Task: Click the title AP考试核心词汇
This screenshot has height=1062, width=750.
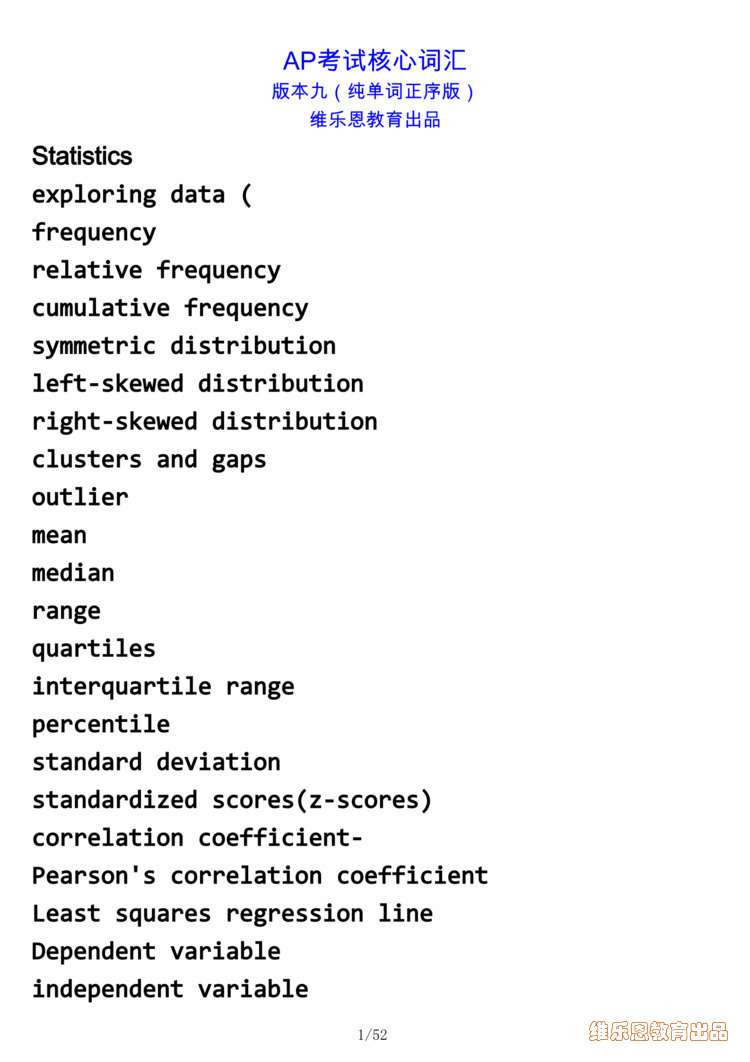Action: point(375,61)
